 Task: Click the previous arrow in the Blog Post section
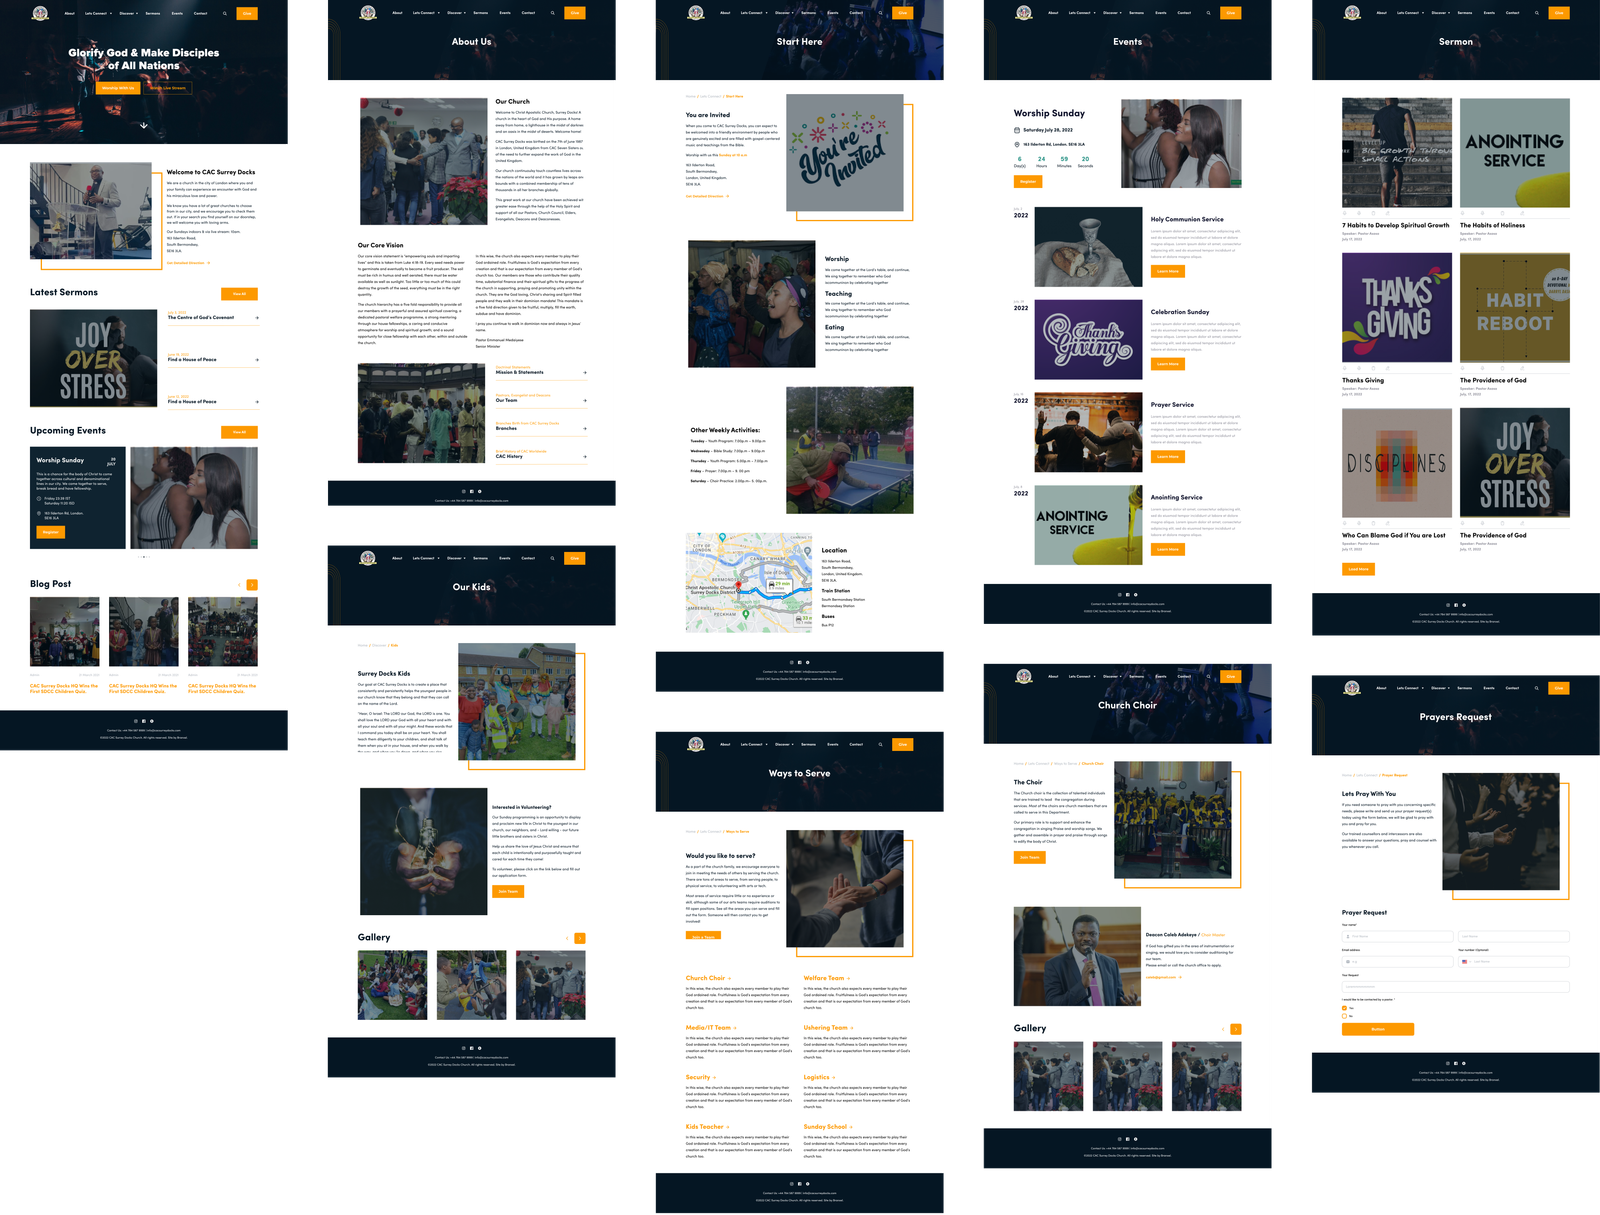pos(239,584)
